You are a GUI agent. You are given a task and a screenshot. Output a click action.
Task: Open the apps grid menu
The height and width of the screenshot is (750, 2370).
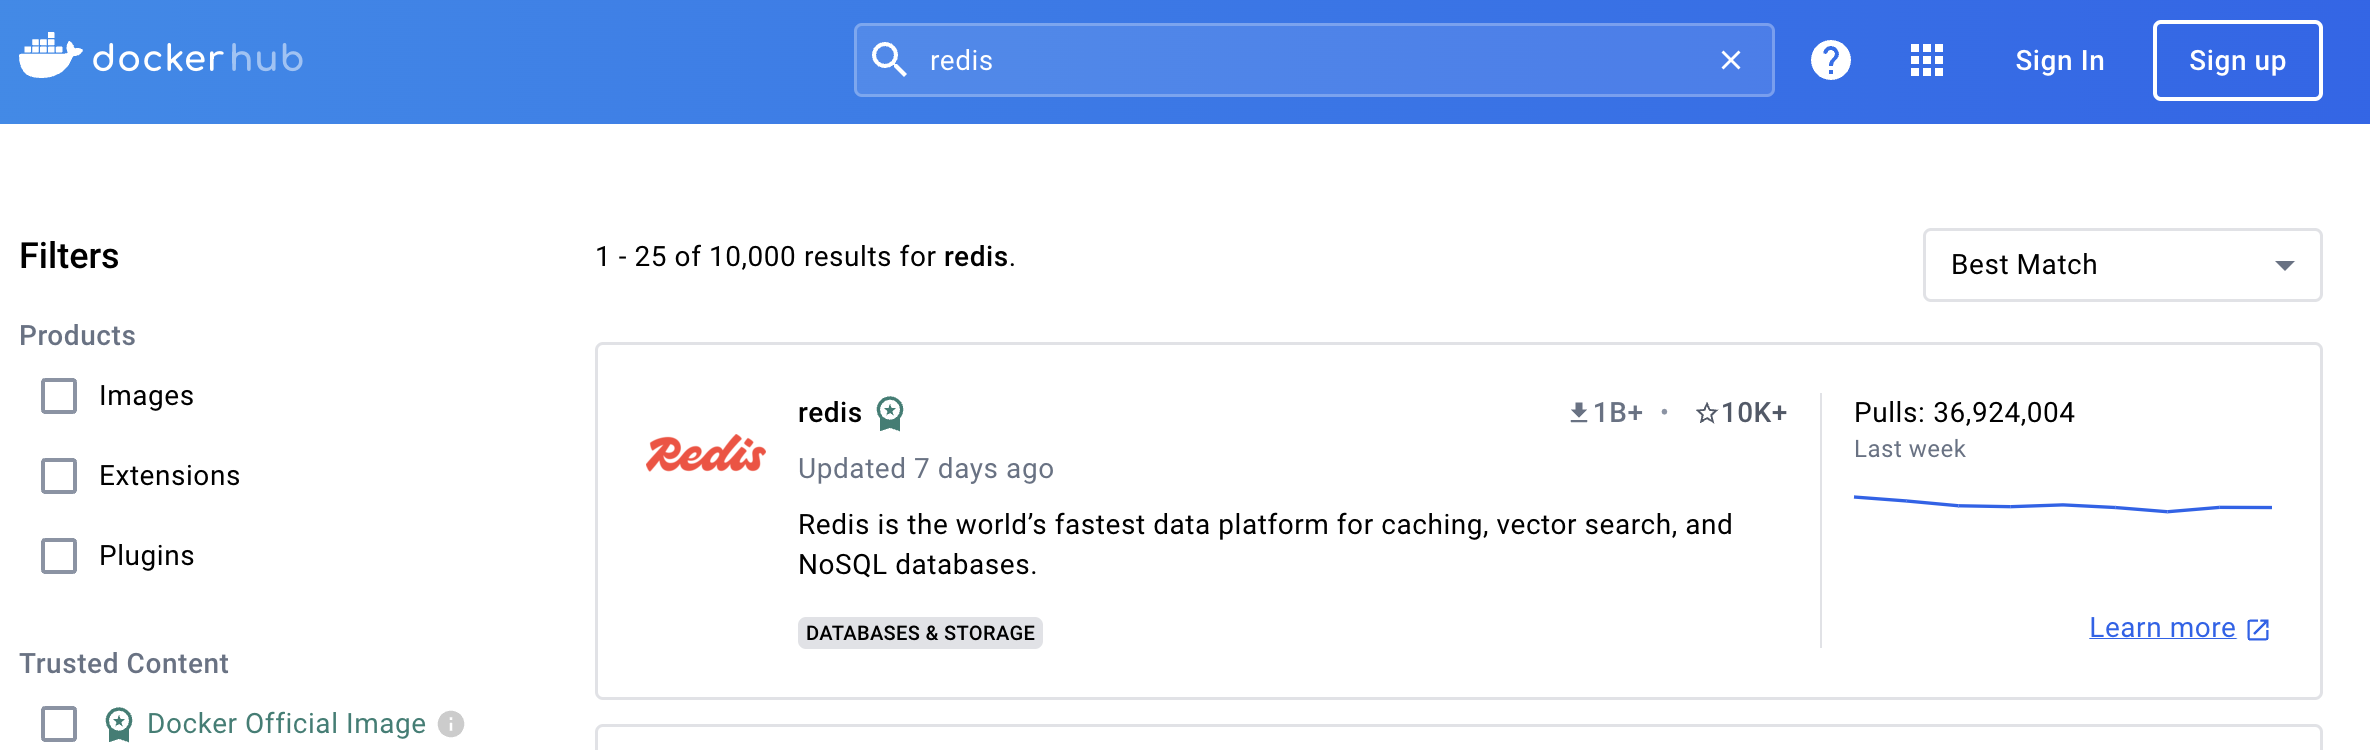[x=1926, y=60]
